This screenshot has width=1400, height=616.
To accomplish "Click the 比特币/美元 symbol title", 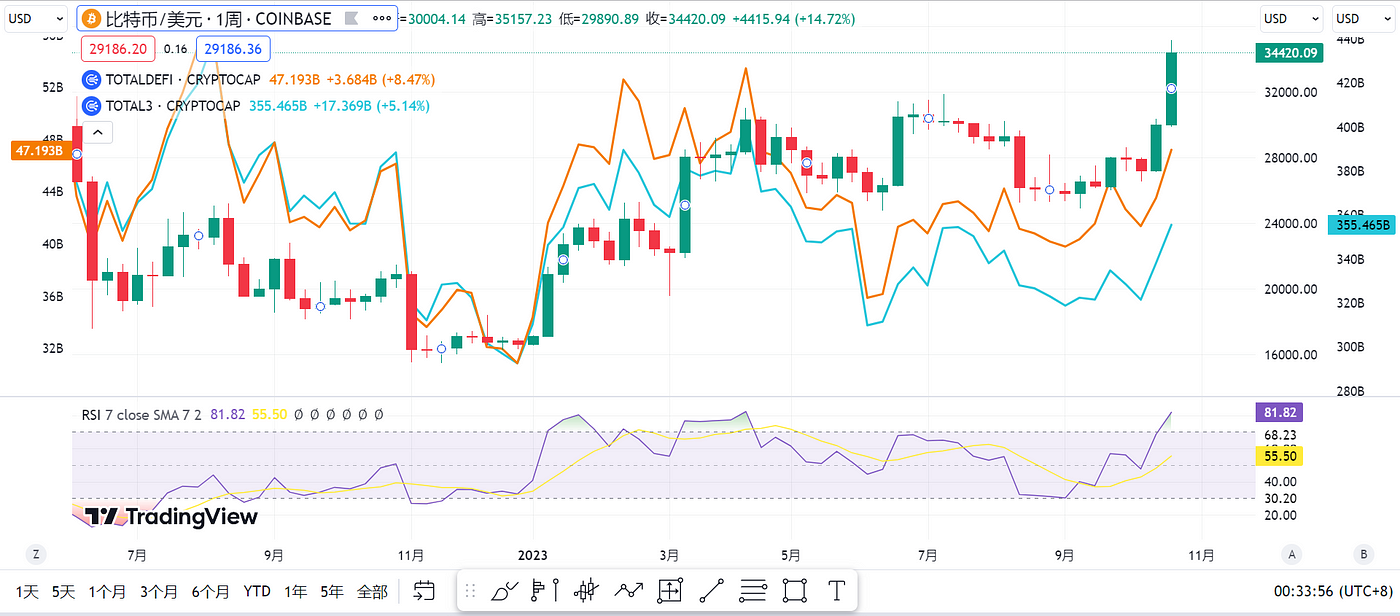I will point(155,19).
